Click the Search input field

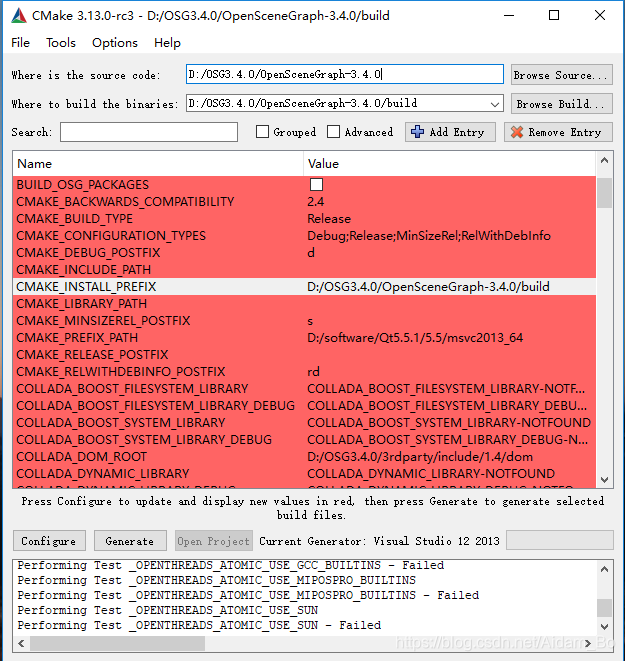click(x=149, y=132)
